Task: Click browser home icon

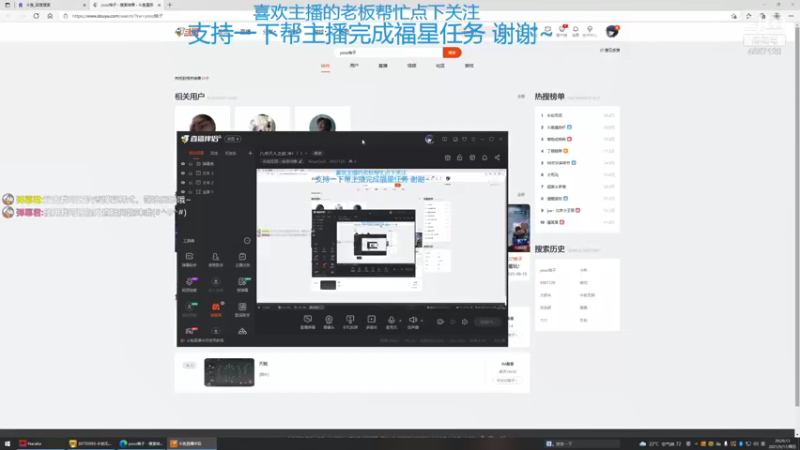Action: point(50,16)
